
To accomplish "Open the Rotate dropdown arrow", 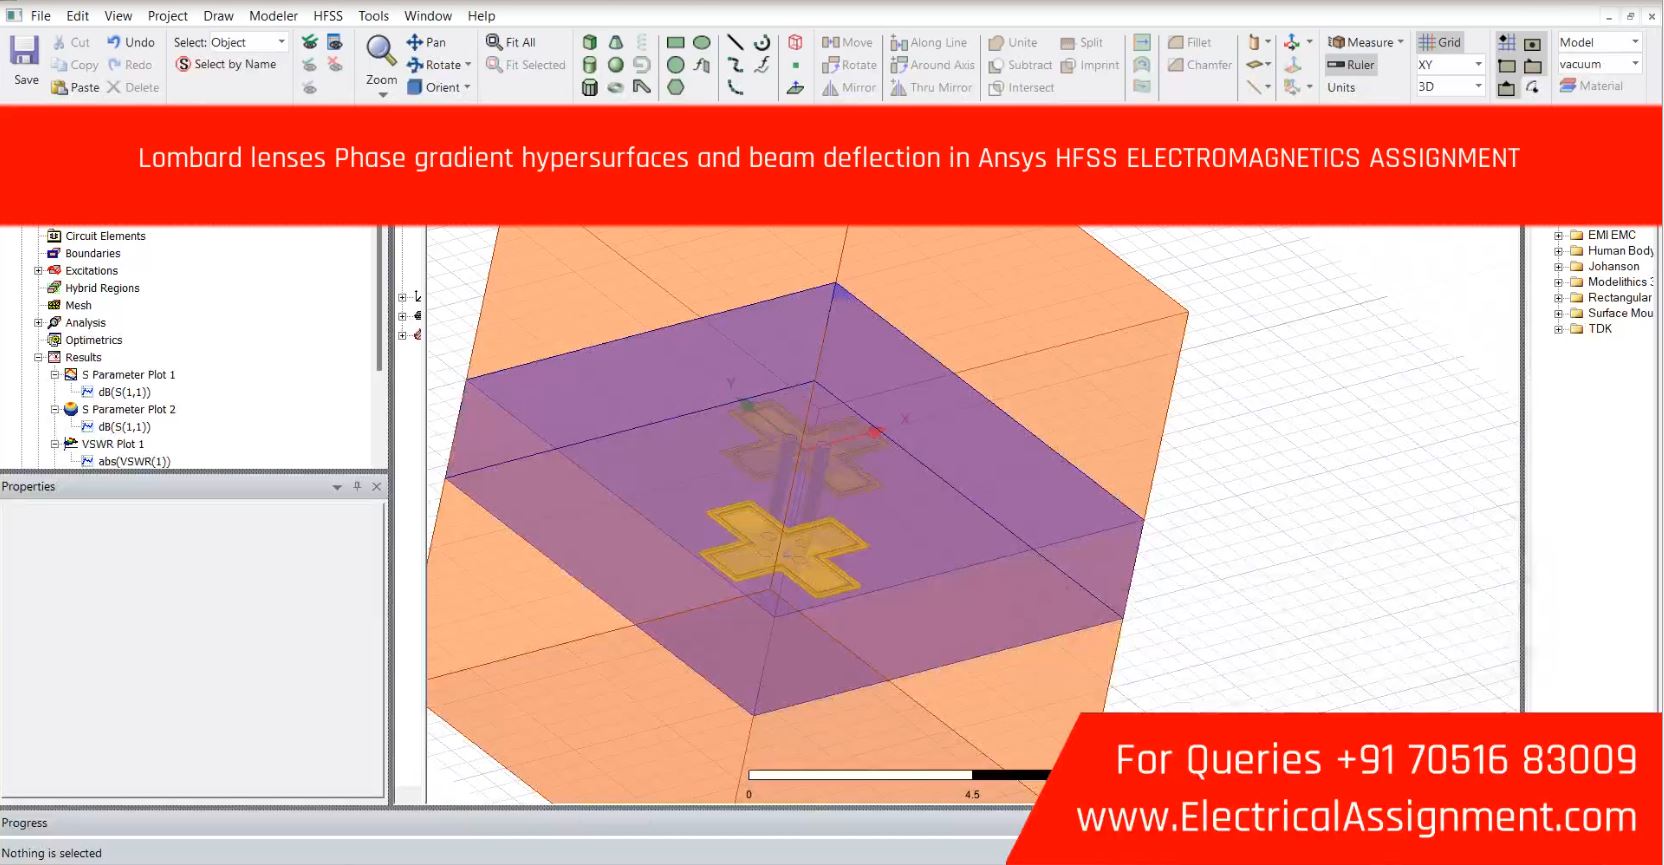I will (468, 65).
